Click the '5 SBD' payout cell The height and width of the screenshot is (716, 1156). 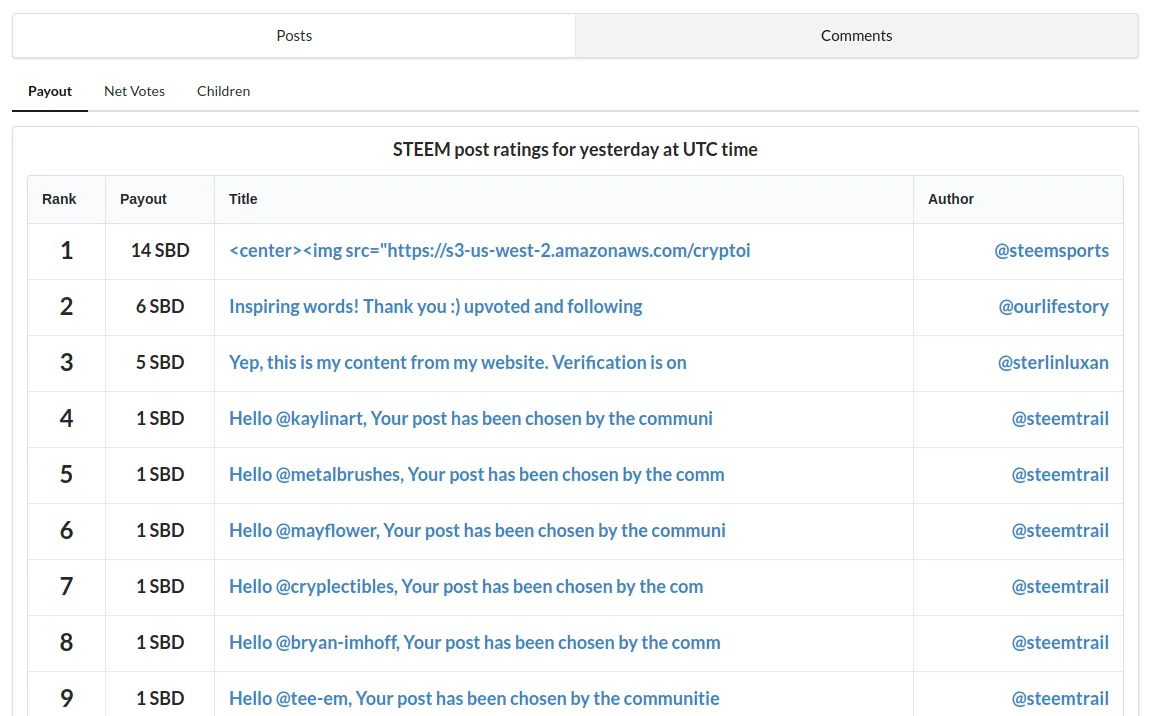(160, 363)
